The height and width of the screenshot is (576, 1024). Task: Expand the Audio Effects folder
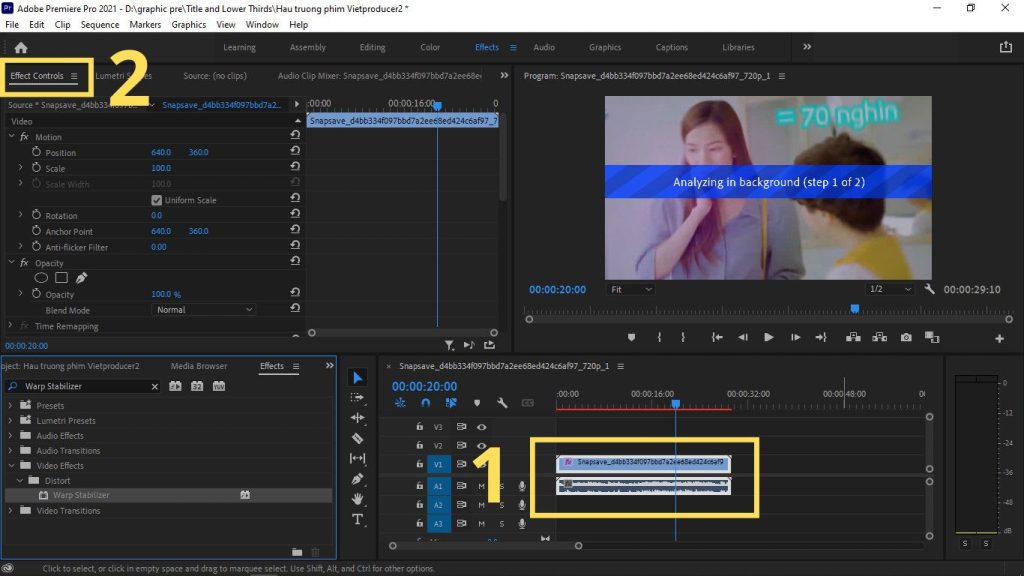[x=11, y=436]
